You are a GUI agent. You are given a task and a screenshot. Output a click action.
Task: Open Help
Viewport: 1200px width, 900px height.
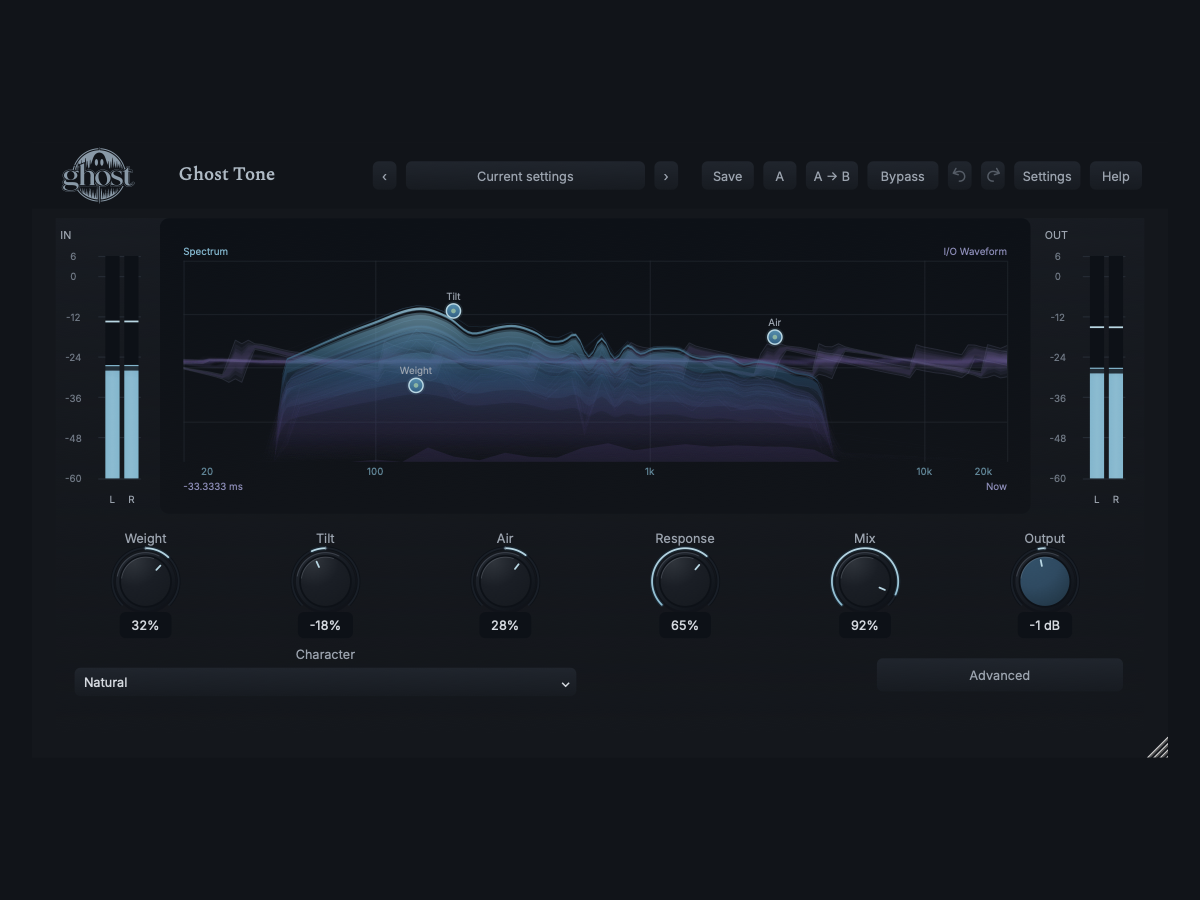click(x=1115, y=176)
